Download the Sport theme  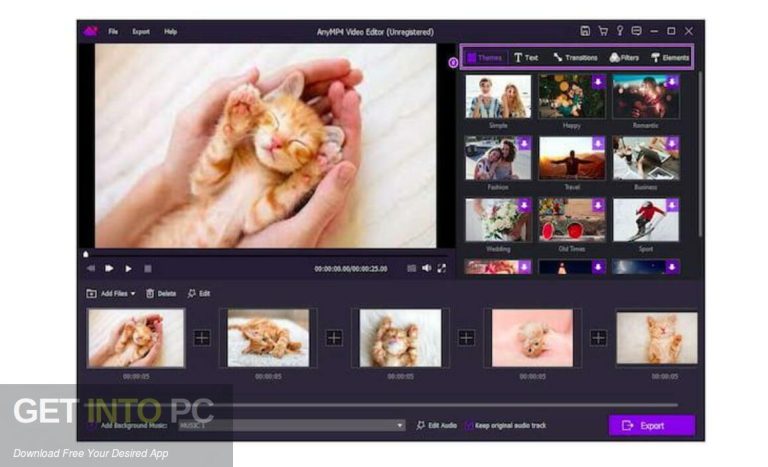(672, 205)
